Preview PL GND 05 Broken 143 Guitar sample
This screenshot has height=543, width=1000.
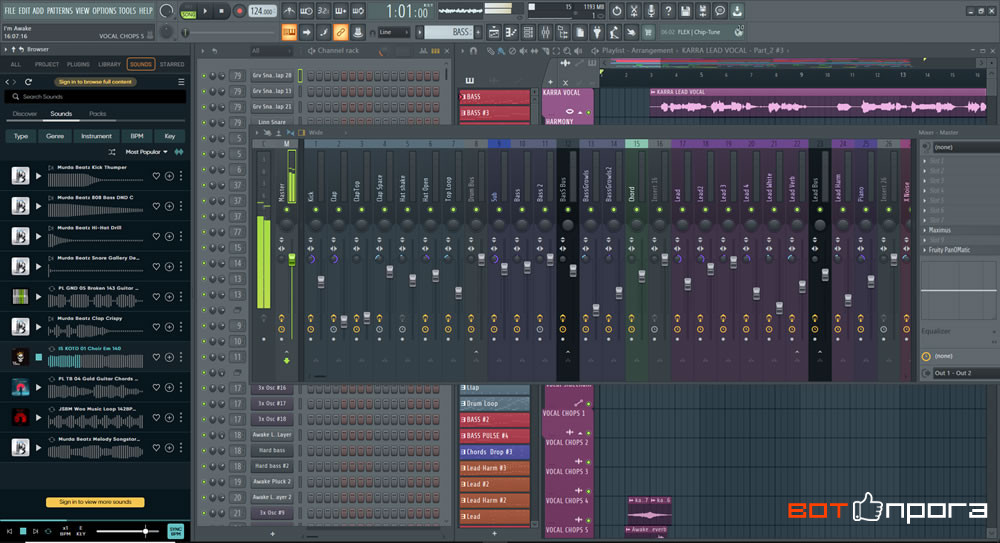(x=38, y=297)
